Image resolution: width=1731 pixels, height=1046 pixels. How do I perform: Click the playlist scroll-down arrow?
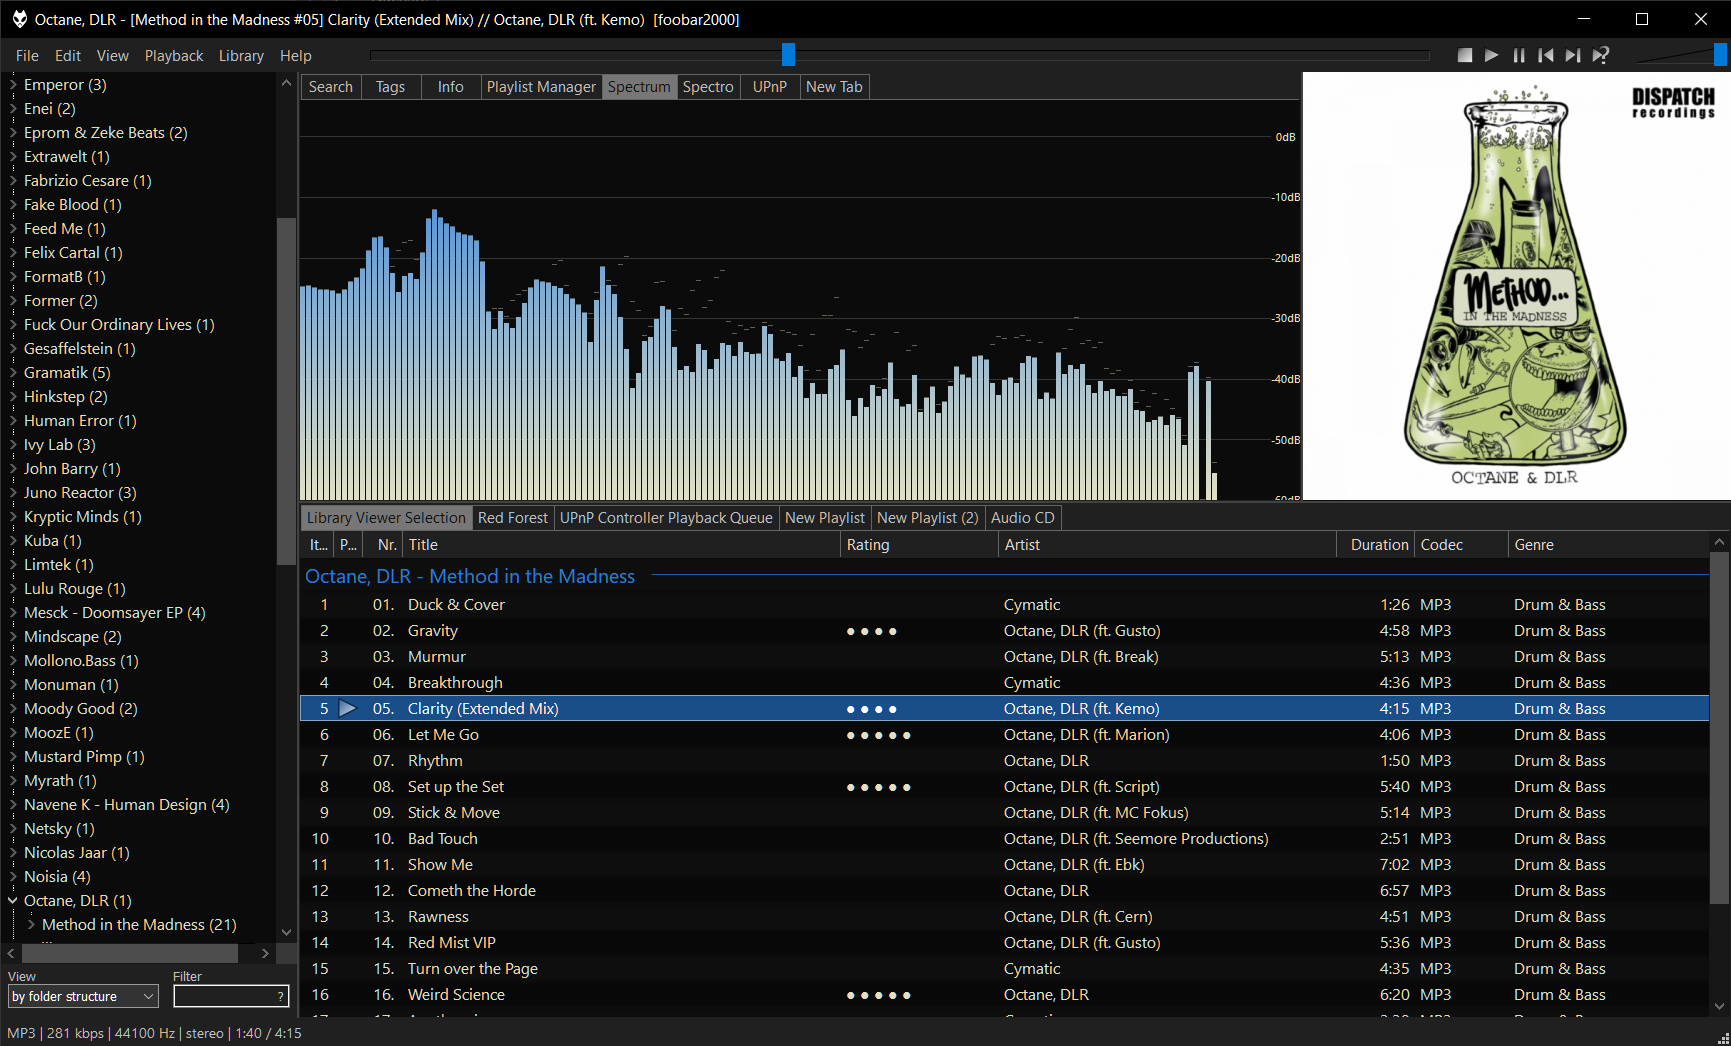pos(1720,1006)
